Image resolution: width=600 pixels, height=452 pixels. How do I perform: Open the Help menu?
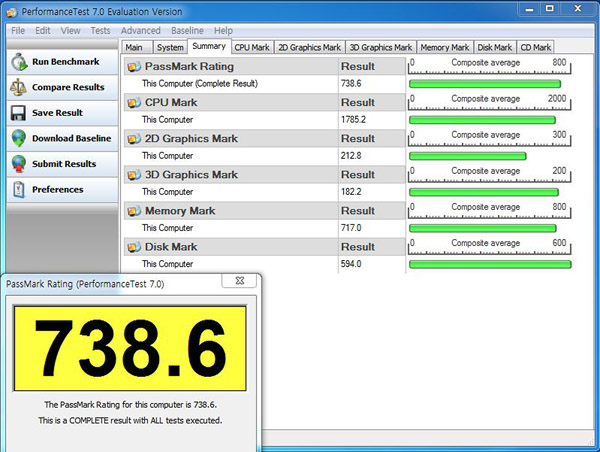[x=223, y=31]
